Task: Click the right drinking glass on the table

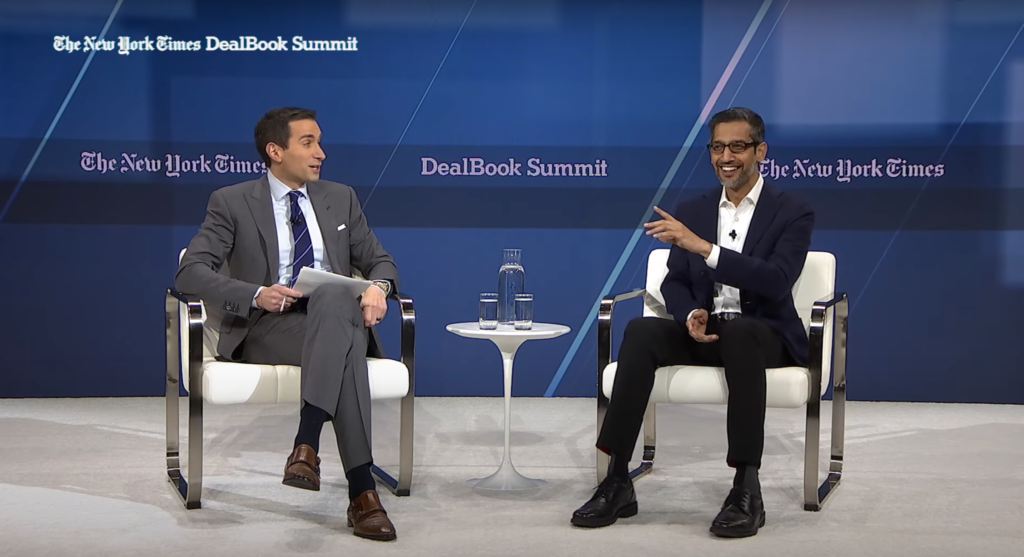Action: (x=524, y=311)
